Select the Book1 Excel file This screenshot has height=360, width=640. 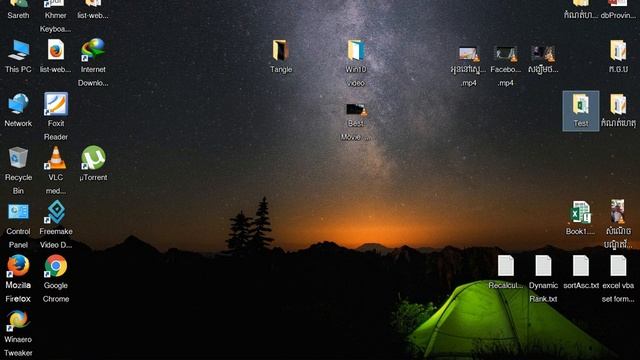tap(580, 218)
